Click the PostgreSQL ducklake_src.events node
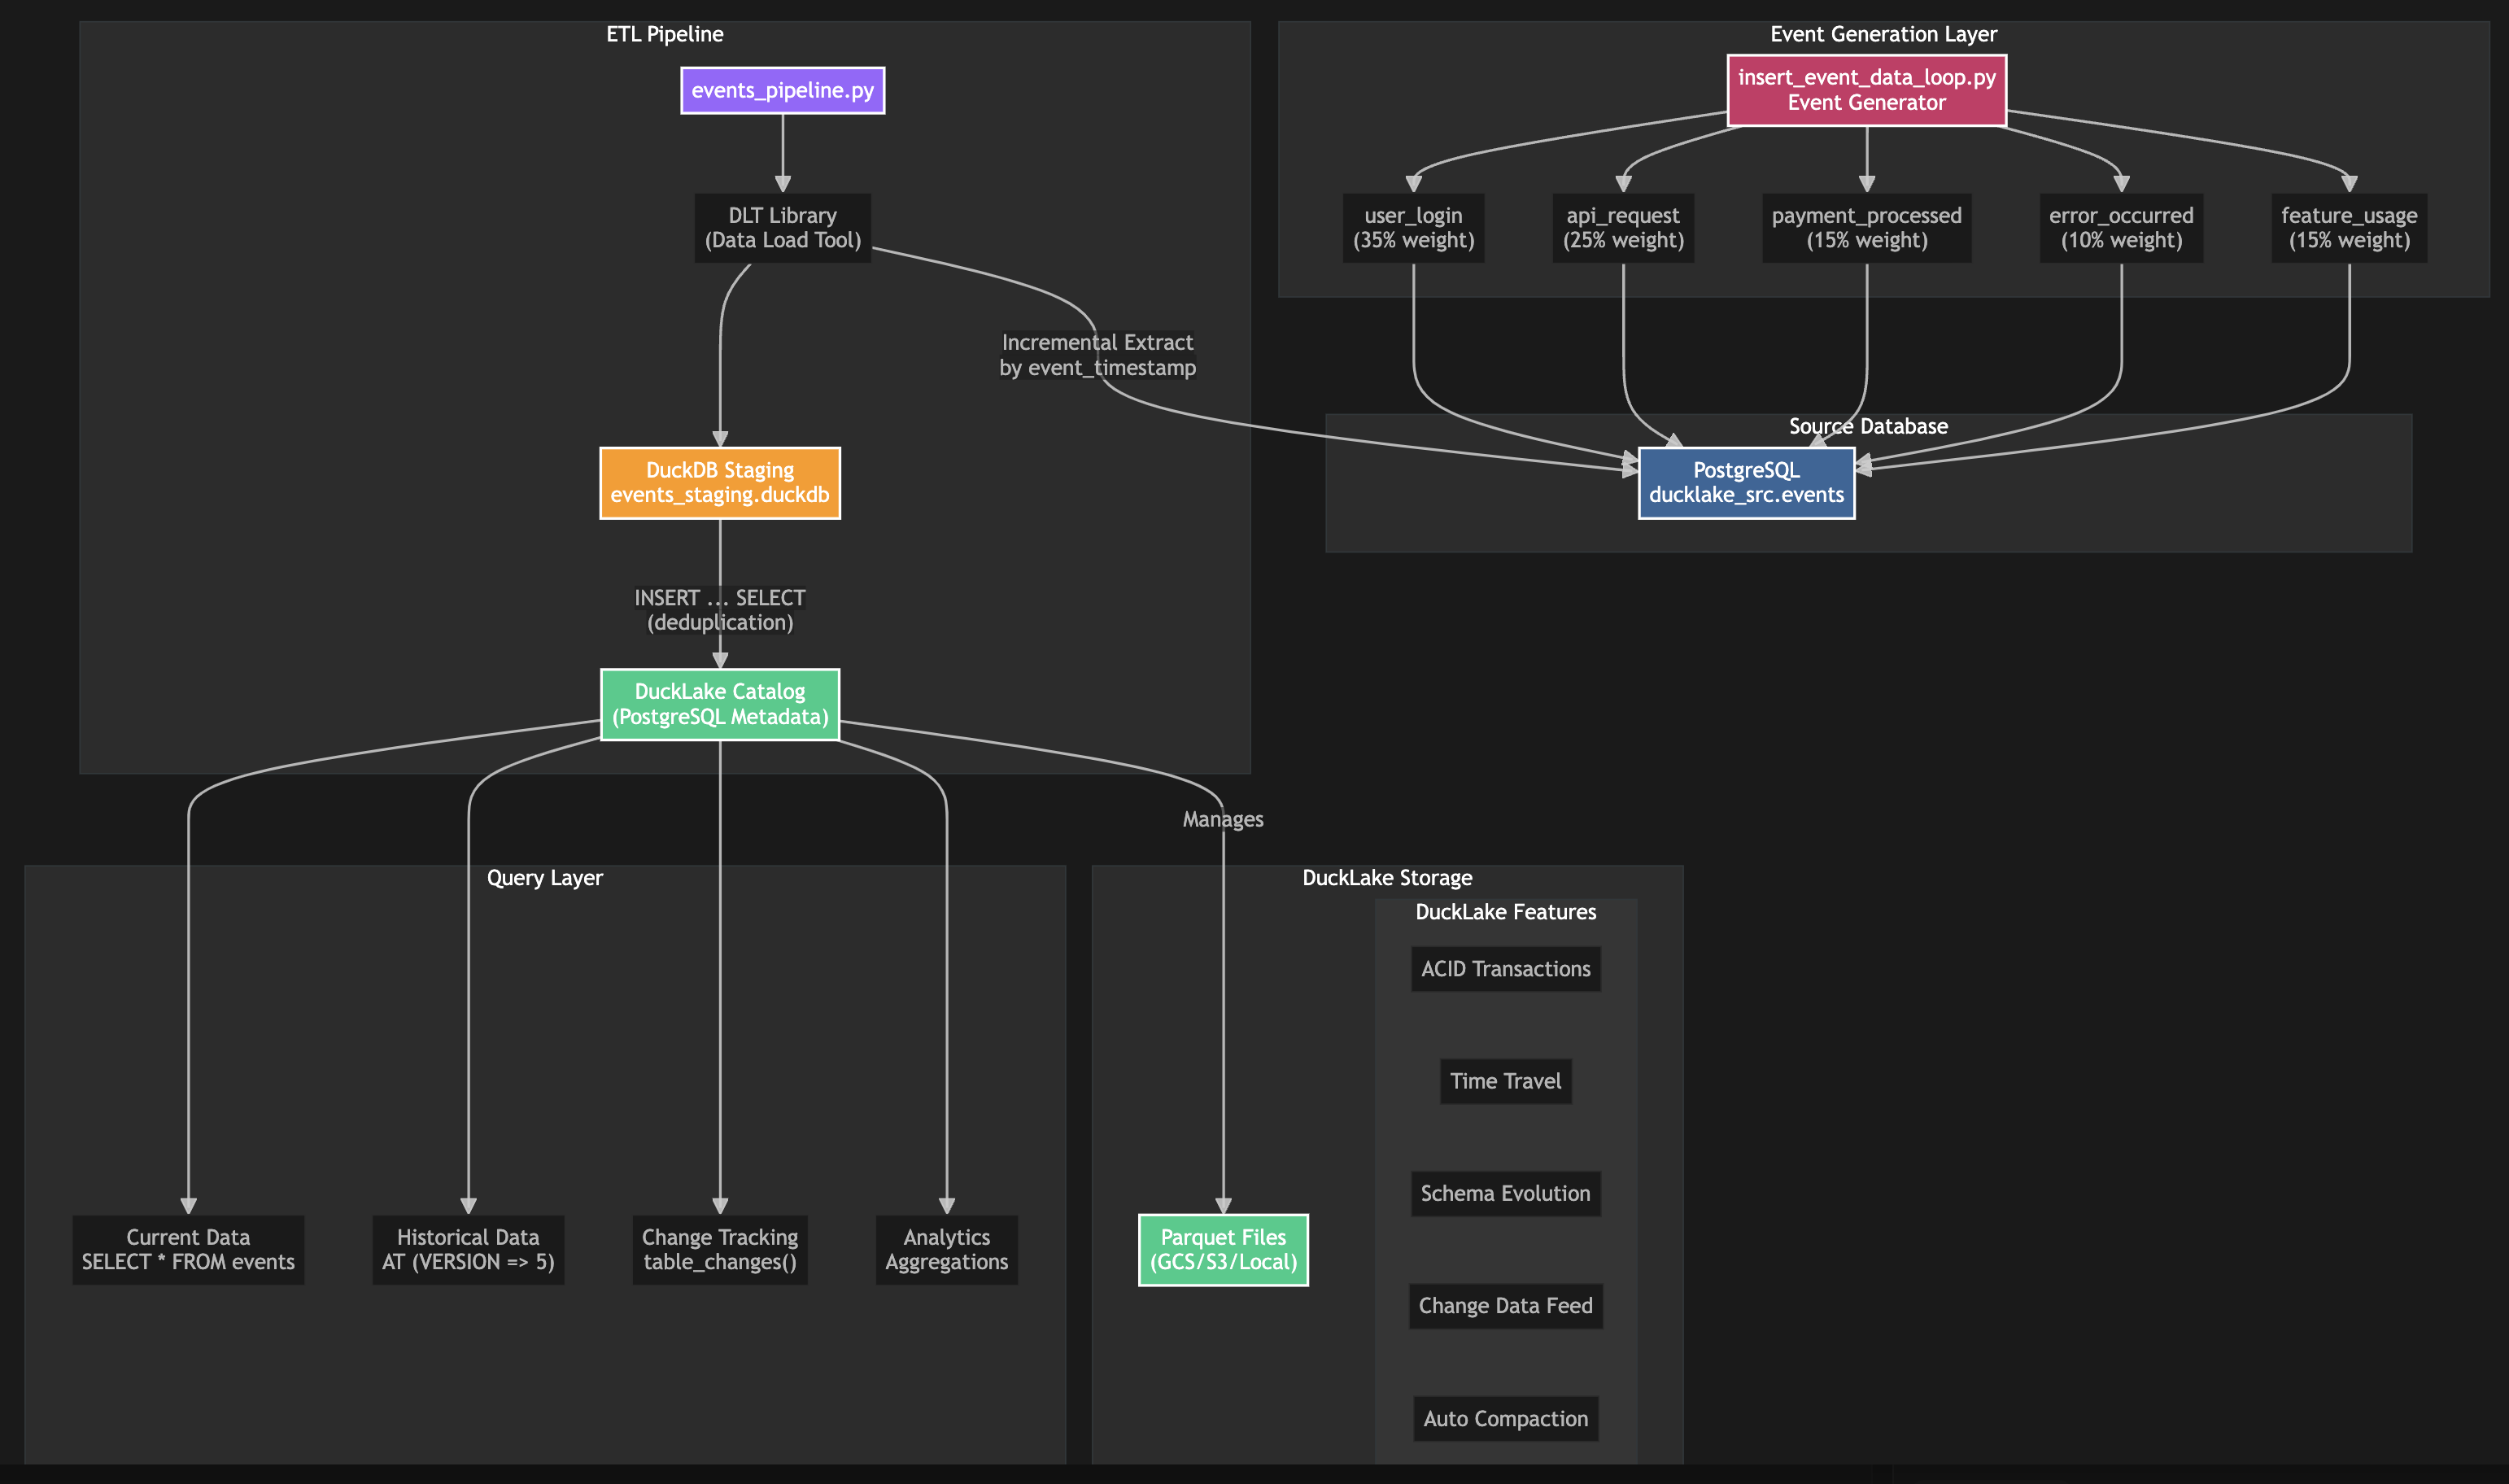Image resolution: width=2509 pixels, height=1484 pixels. point(1746,483)
